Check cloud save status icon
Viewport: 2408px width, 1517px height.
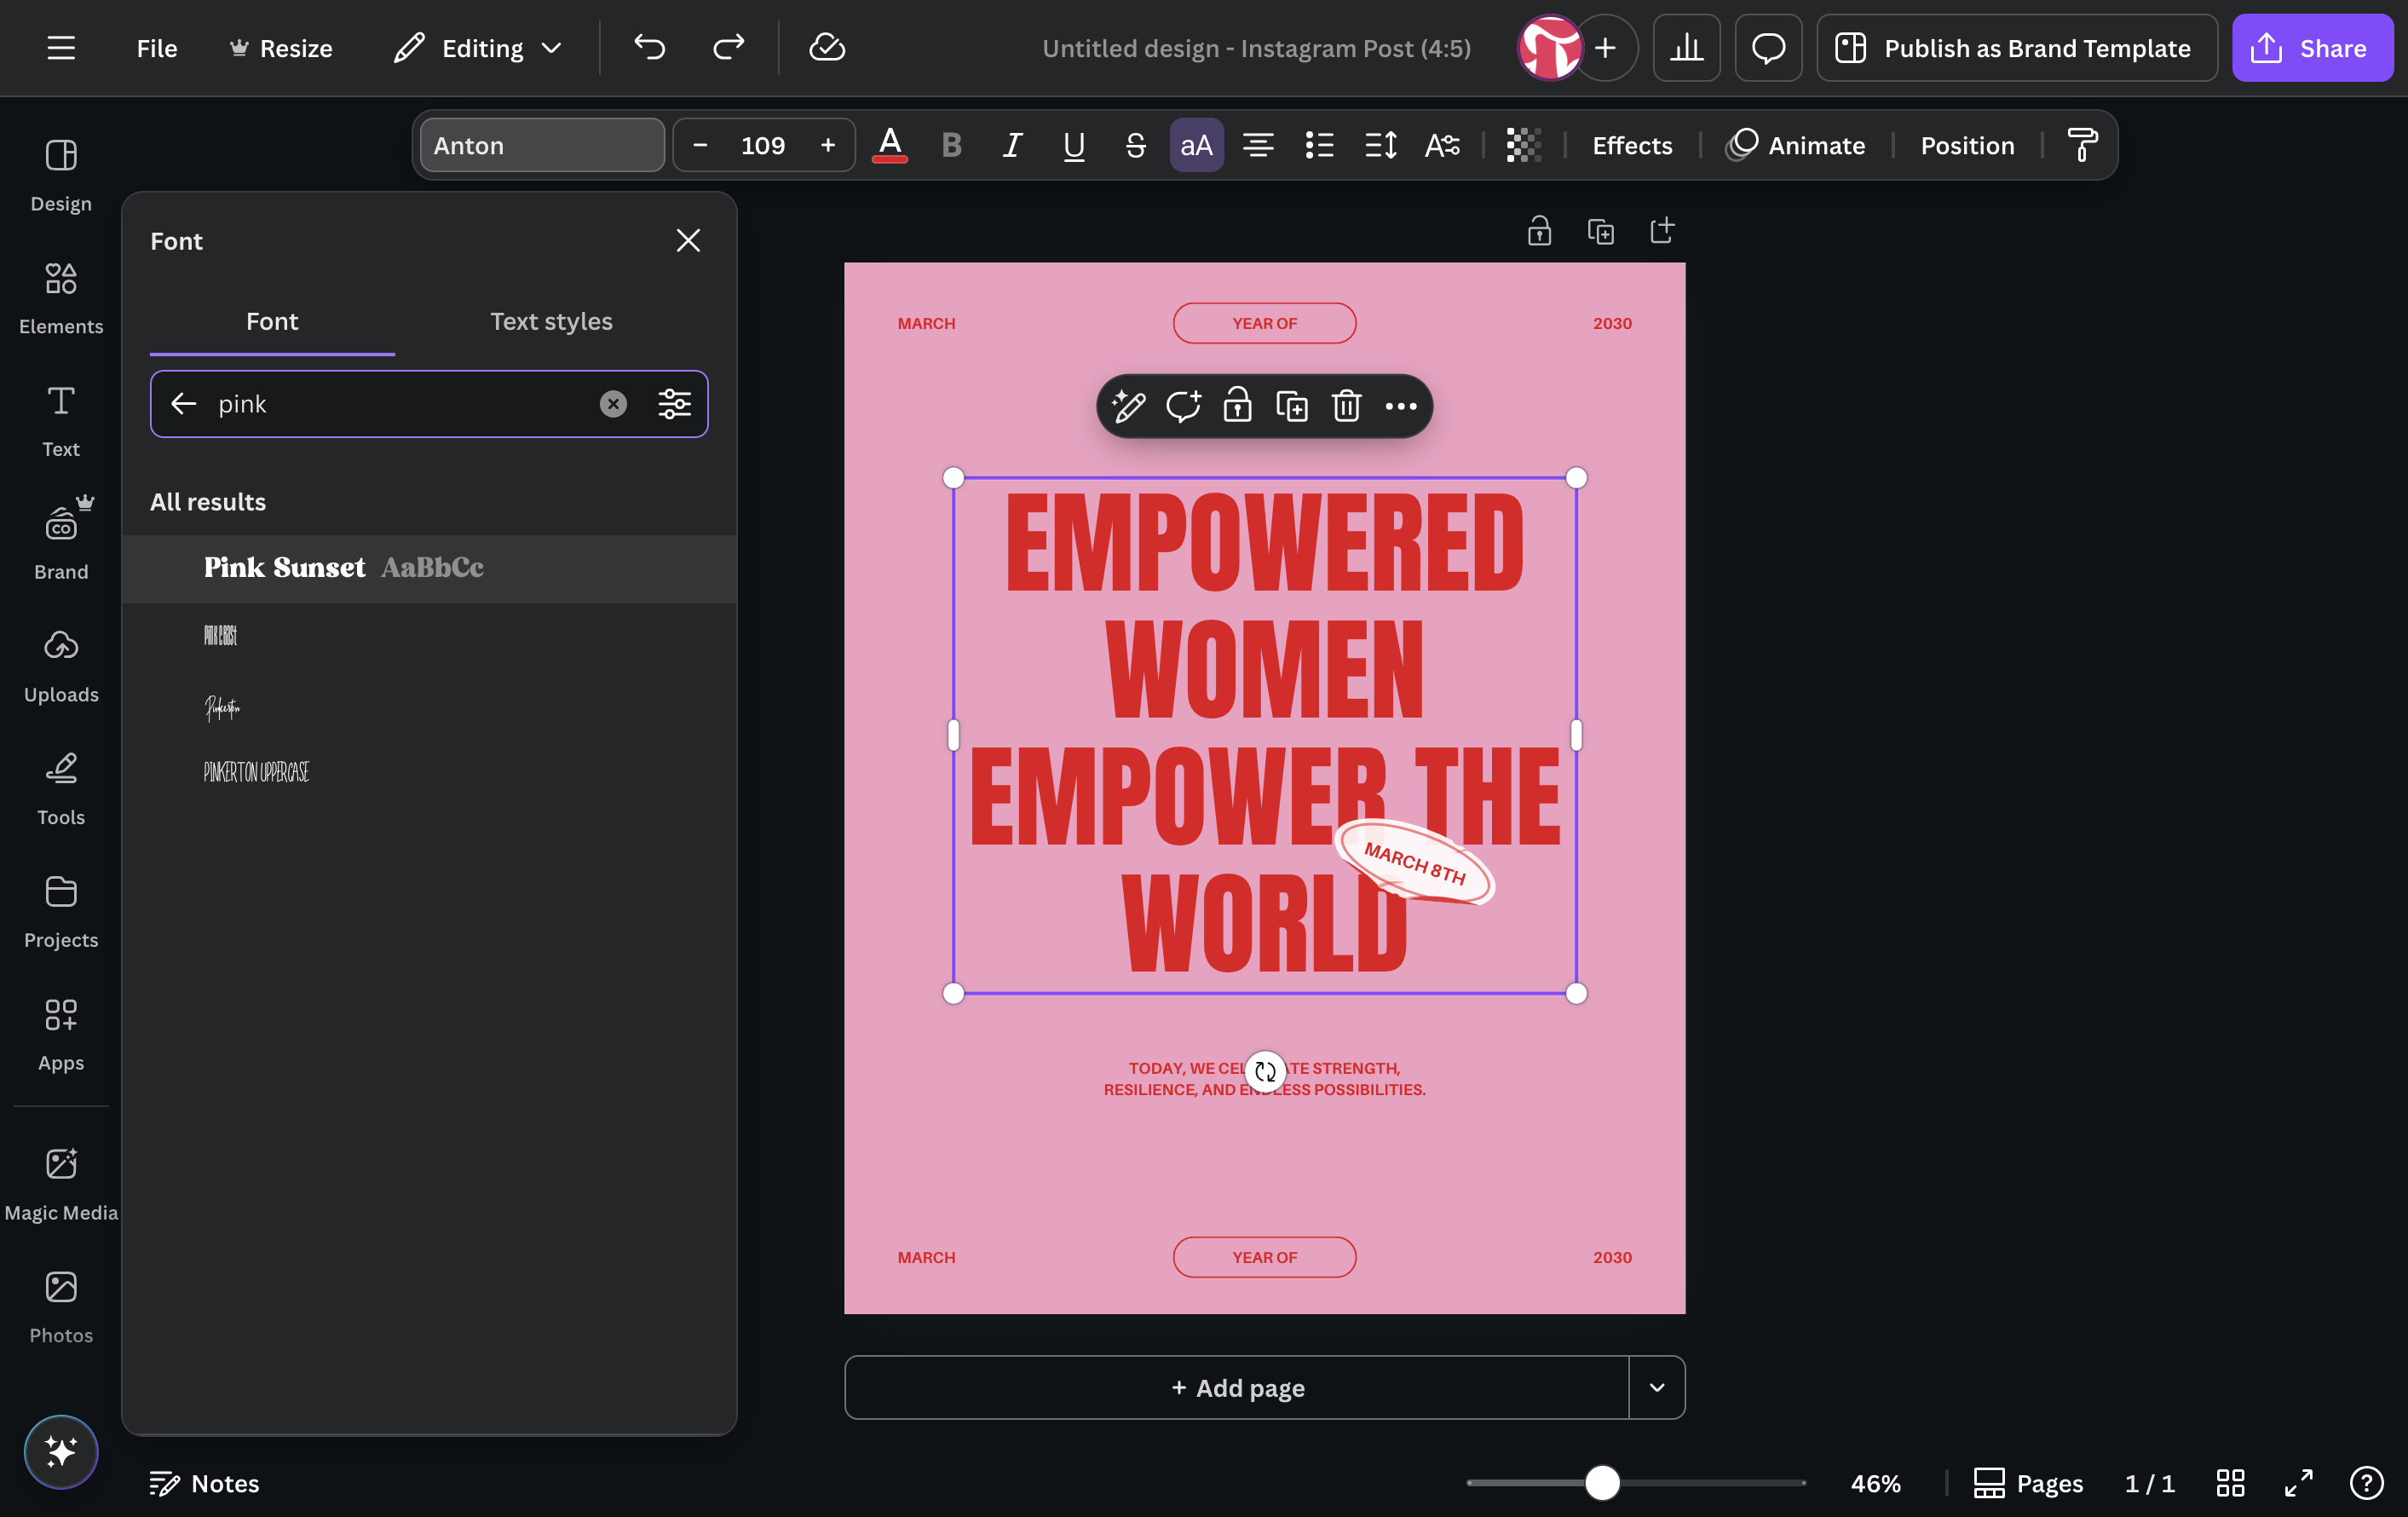pos(827,48)
